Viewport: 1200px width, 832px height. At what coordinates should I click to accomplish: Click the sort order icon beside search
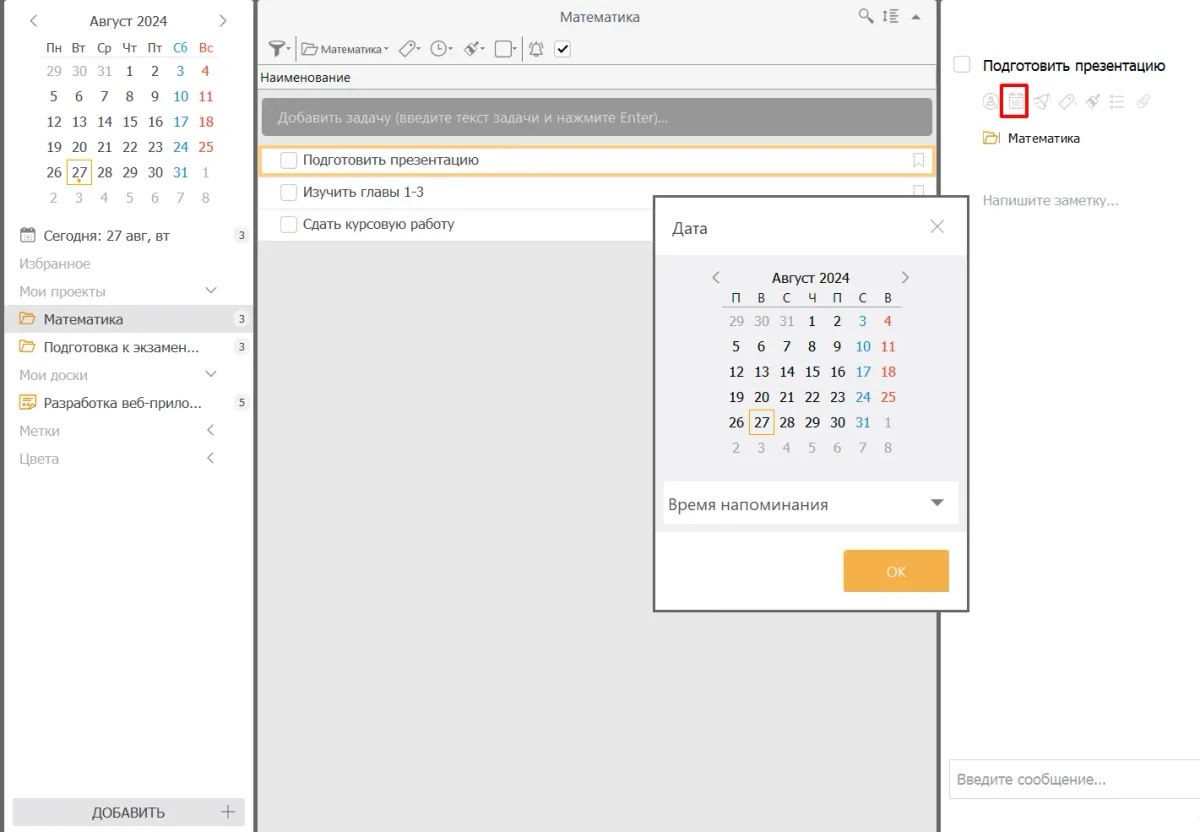pyautogui.click(x=890, y=16)
